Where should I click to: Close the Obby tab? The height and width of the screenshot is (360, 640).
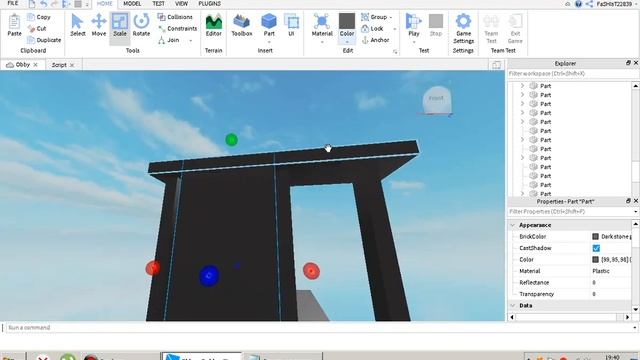tap(36, 65)
